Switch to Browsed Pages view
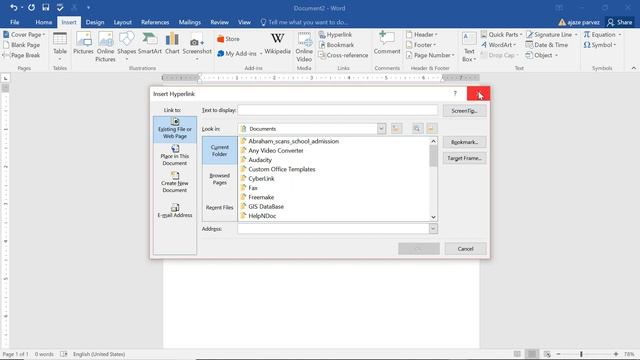The height and width of the screenshot is (360, 640). pyautogui.click(x=220, y=179)
